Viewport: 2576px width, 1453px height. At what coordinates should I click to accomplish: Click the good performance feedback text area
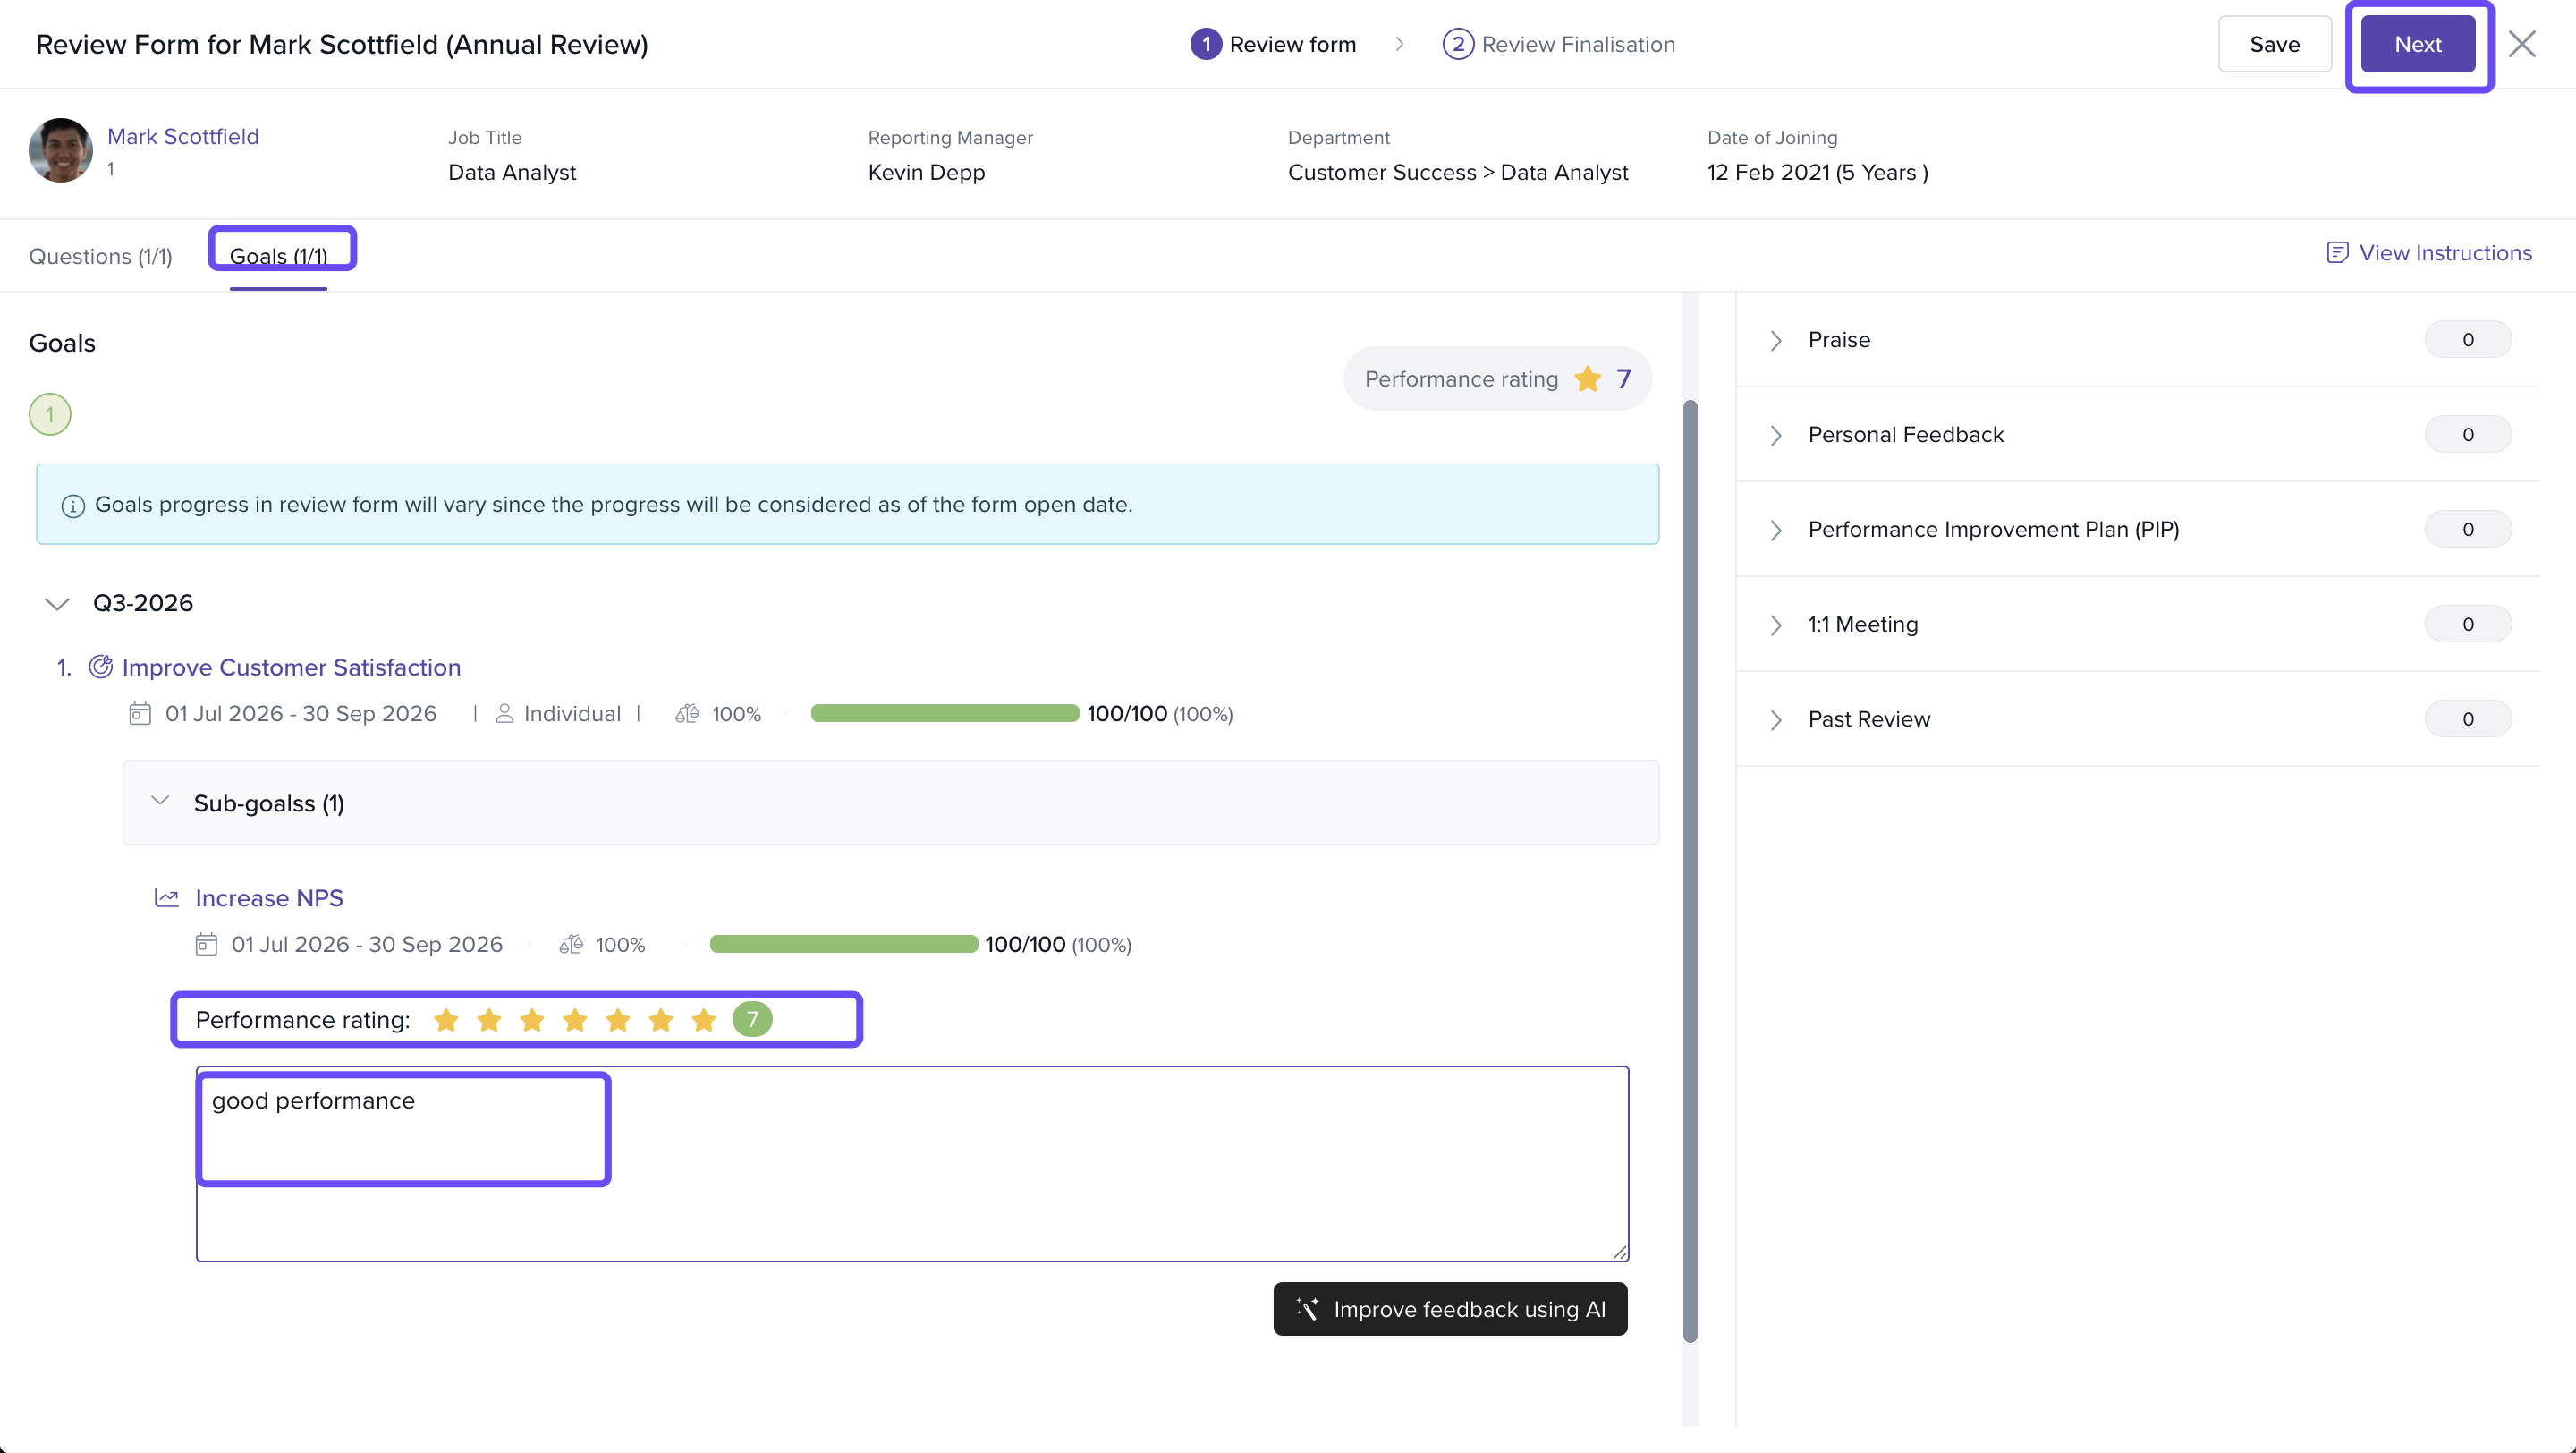point(912,1164)
